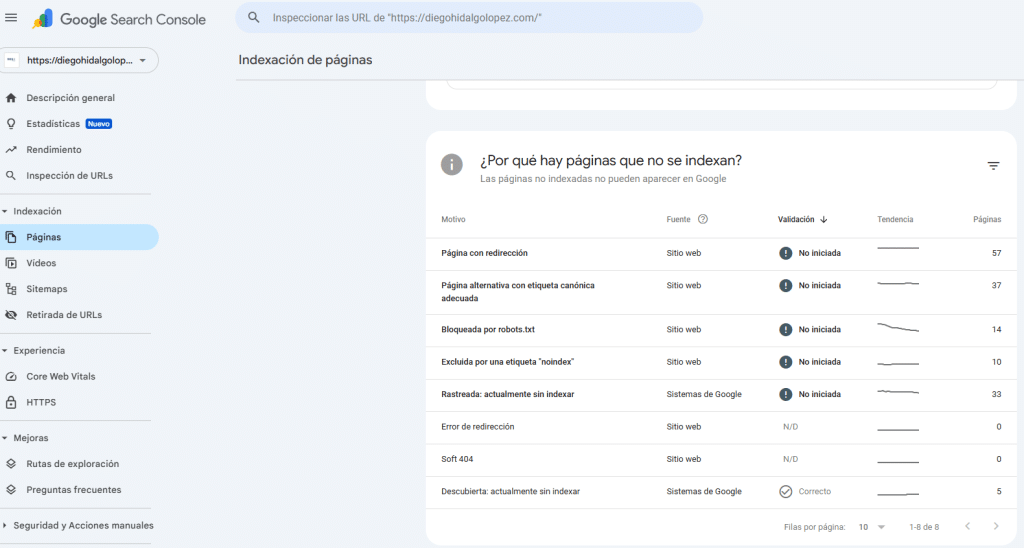Open Descripción general from sidebar
This screenshot has height=548, width=1024.
pyautogui.click(x=70, y=98)
